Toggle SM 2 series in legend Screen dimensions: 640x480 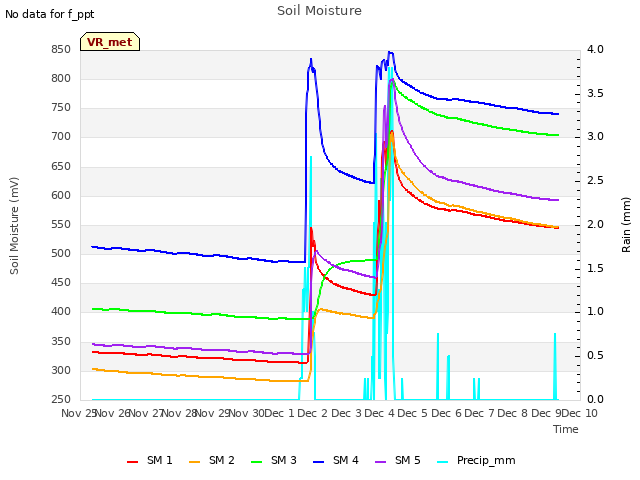212,460
